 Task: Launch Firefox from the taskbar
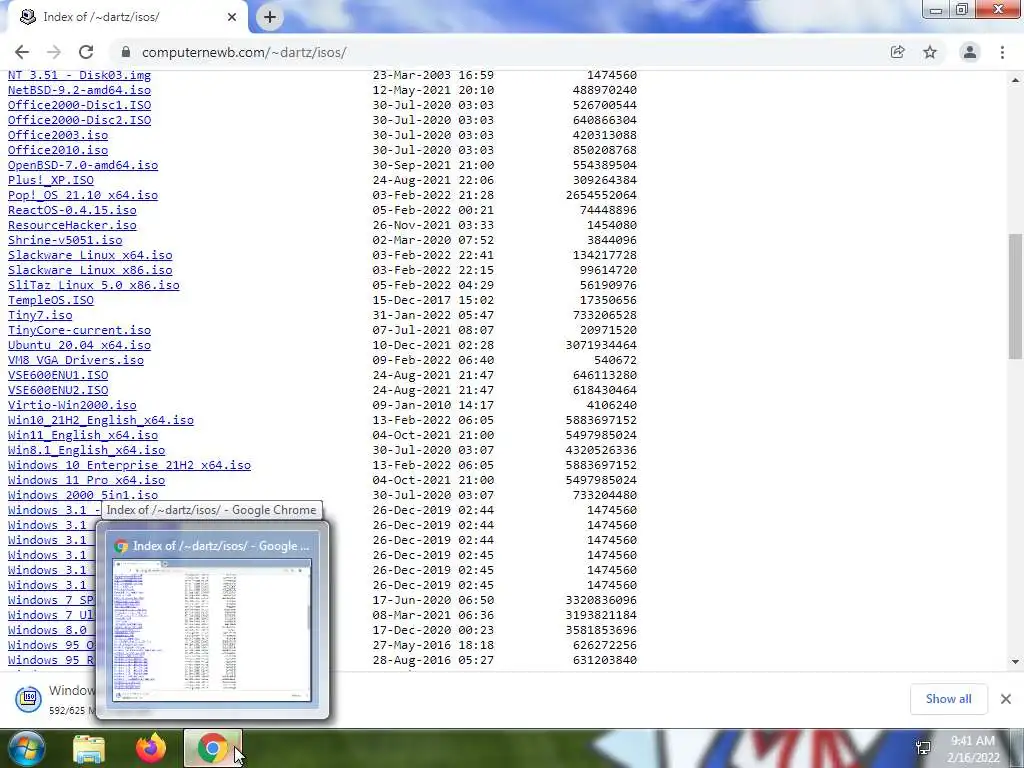[151, 748]
